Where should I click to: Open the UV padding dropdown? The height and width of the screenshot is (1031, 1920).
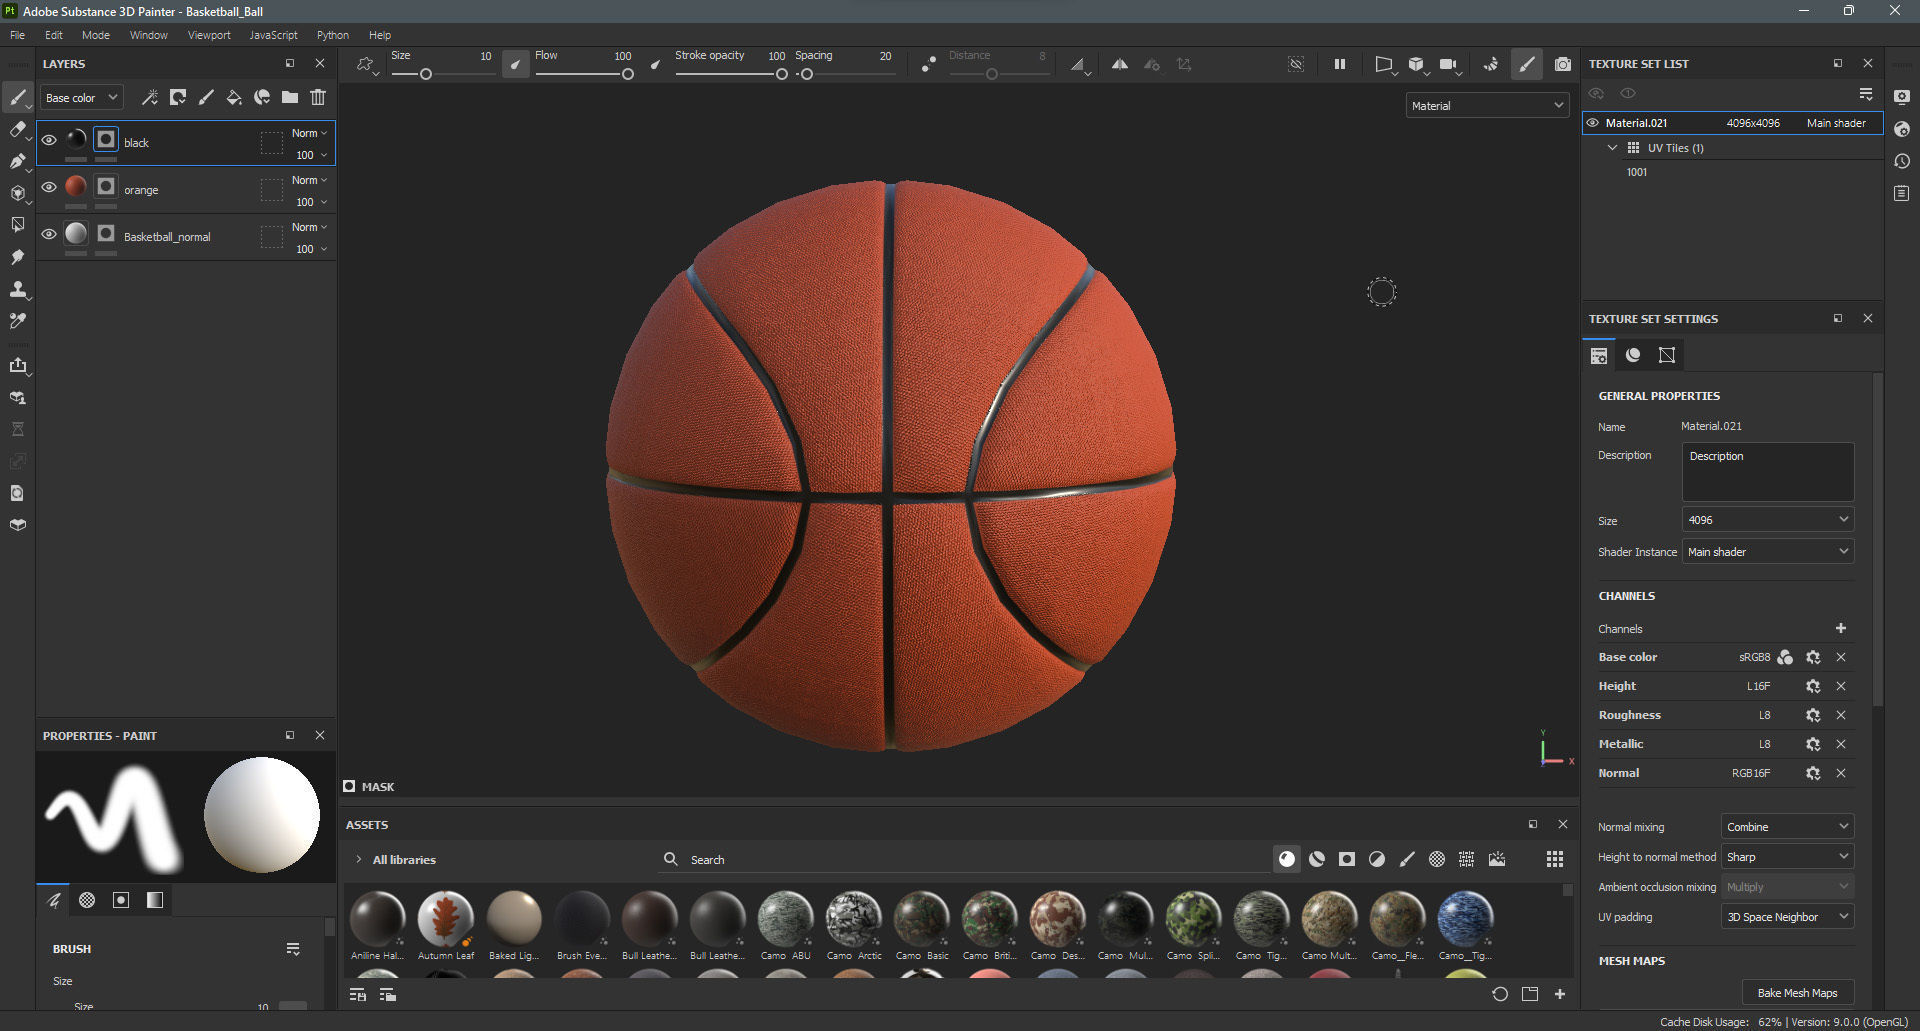tap(1787, 917)
